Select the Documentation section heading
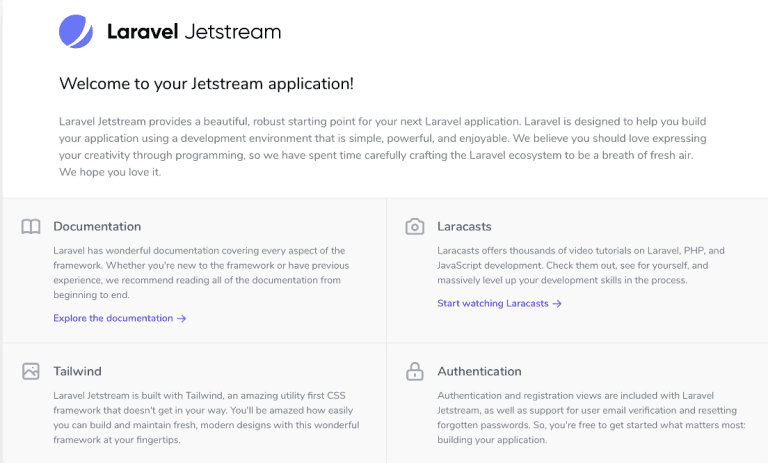 click(x=97, y=227)
